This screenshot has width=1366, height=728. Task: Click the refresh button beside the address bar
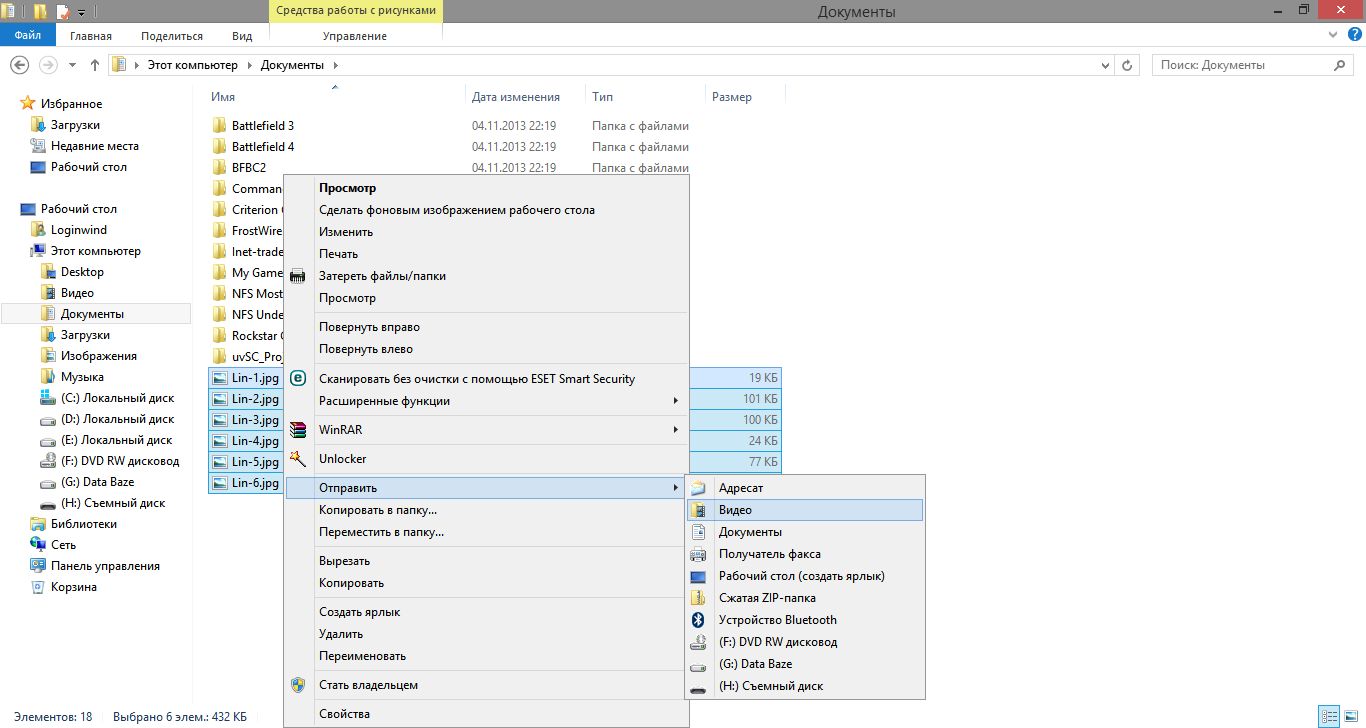pyautogui.click(x=1128, y=65)
